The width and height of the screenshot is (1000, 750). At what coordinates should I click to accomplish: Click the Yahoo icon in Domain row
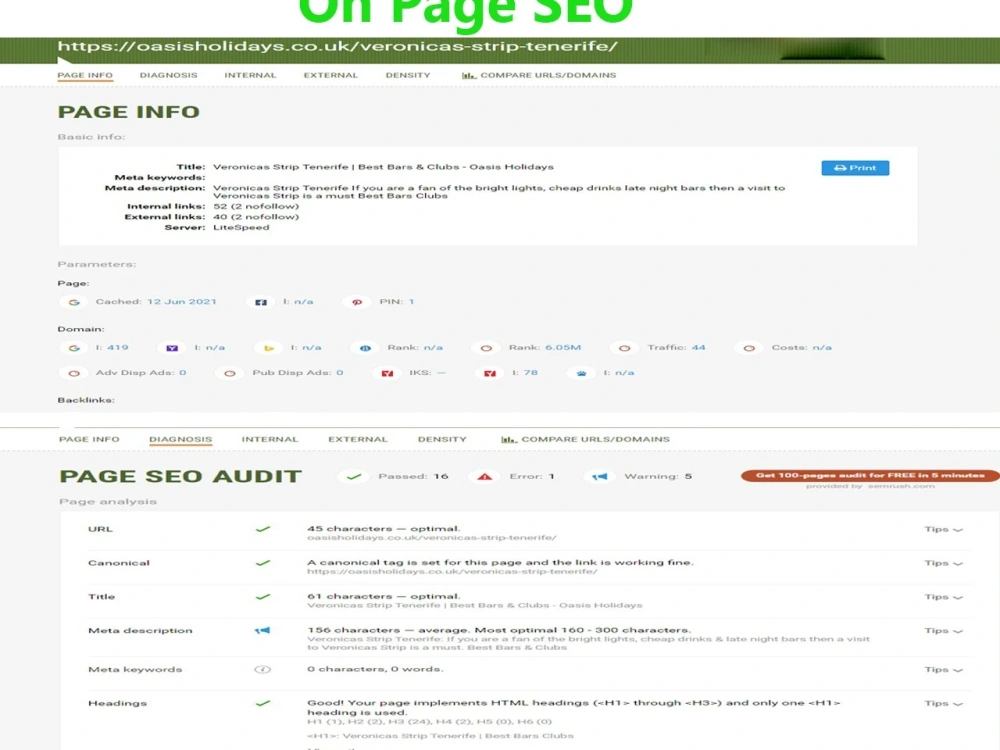172,348
